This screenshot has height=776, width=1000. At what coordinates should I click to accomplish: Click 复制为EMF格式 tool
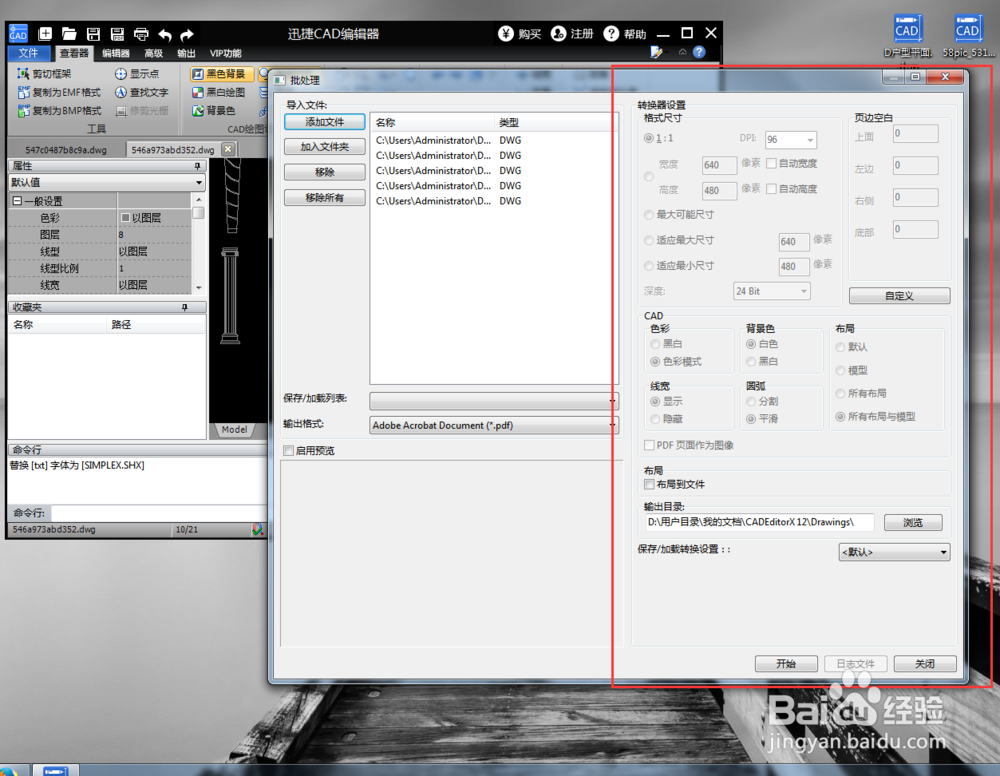point(59,92)
